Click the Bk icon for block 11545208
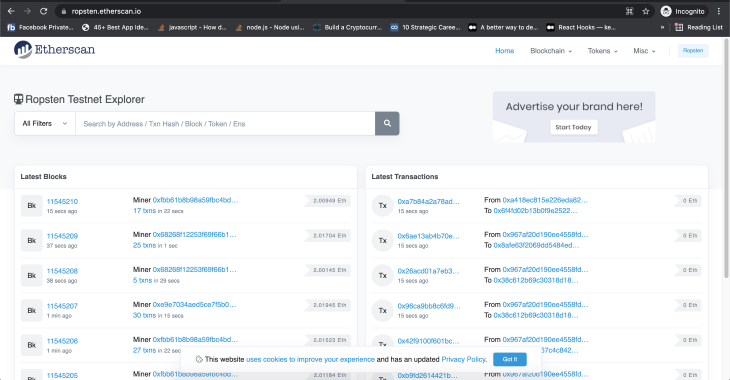Image resolution: width=730 pixels, height=380 pixels. click(32, 275)
